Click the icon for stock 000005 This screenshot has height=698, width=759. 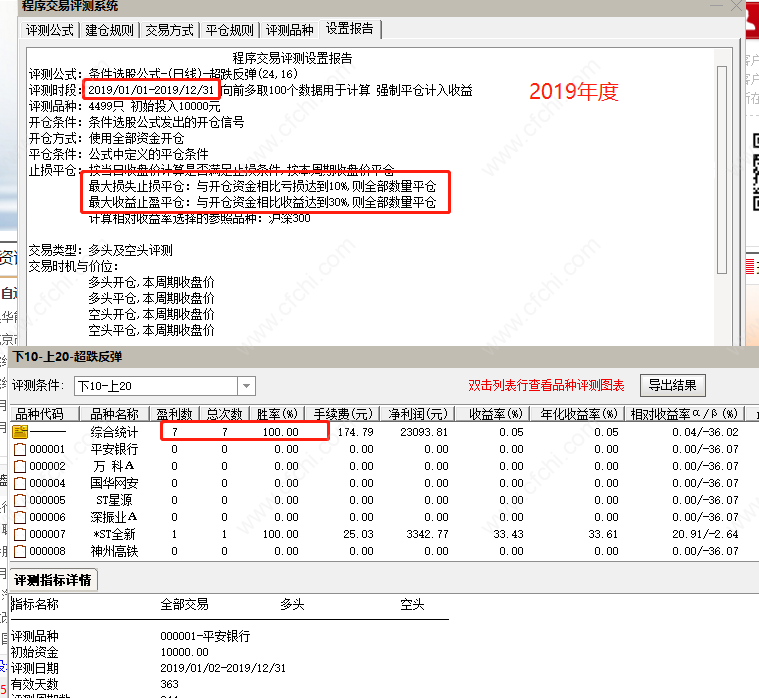(x=20, y=500)
